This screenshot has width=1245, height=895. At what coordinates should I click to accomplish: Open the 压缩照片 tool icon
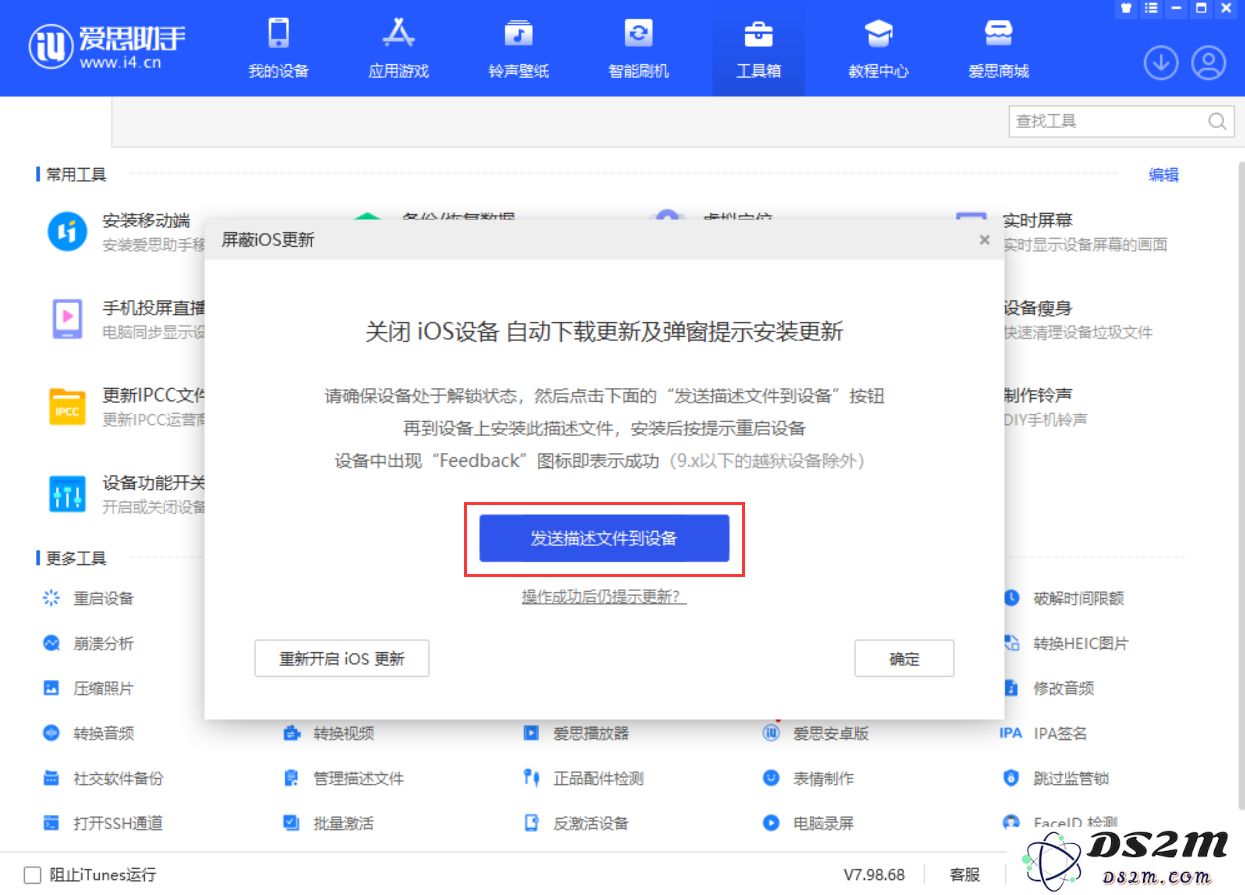coord(51,688)
